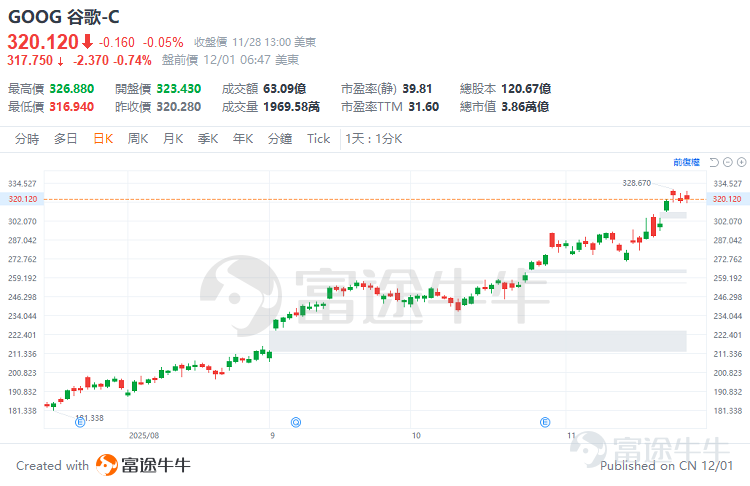Click the highlighted 320.120 label on right axis
The height and width of the screenshot is (486, 750).
point(728,199)
